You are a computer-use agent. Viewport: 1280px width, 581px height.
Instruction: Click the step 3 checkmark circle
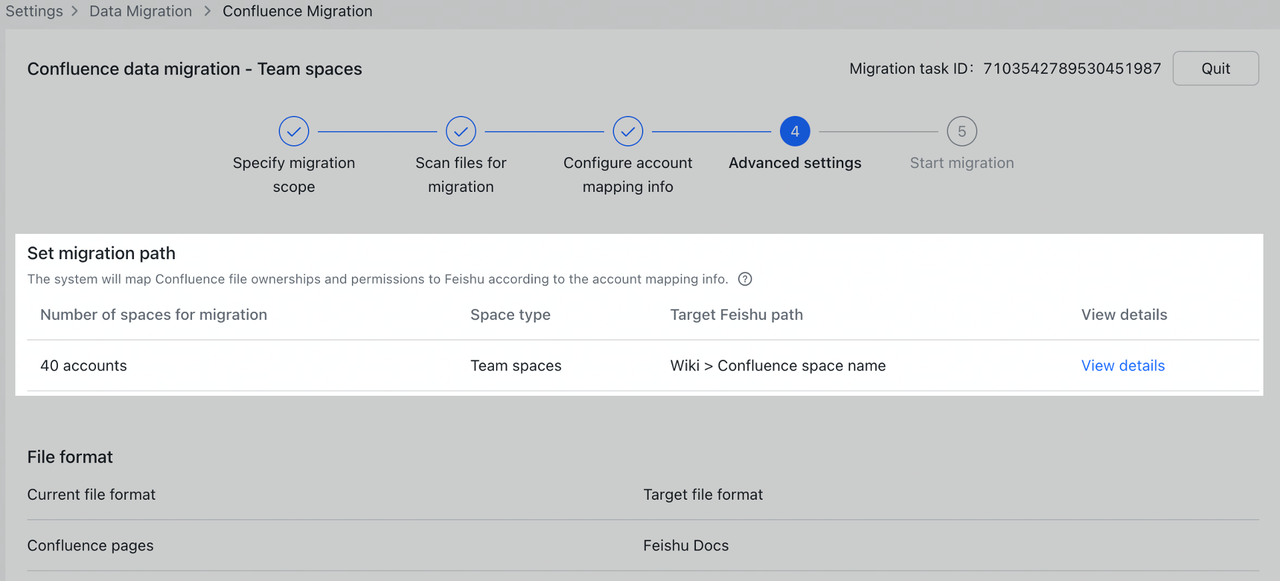628,131
